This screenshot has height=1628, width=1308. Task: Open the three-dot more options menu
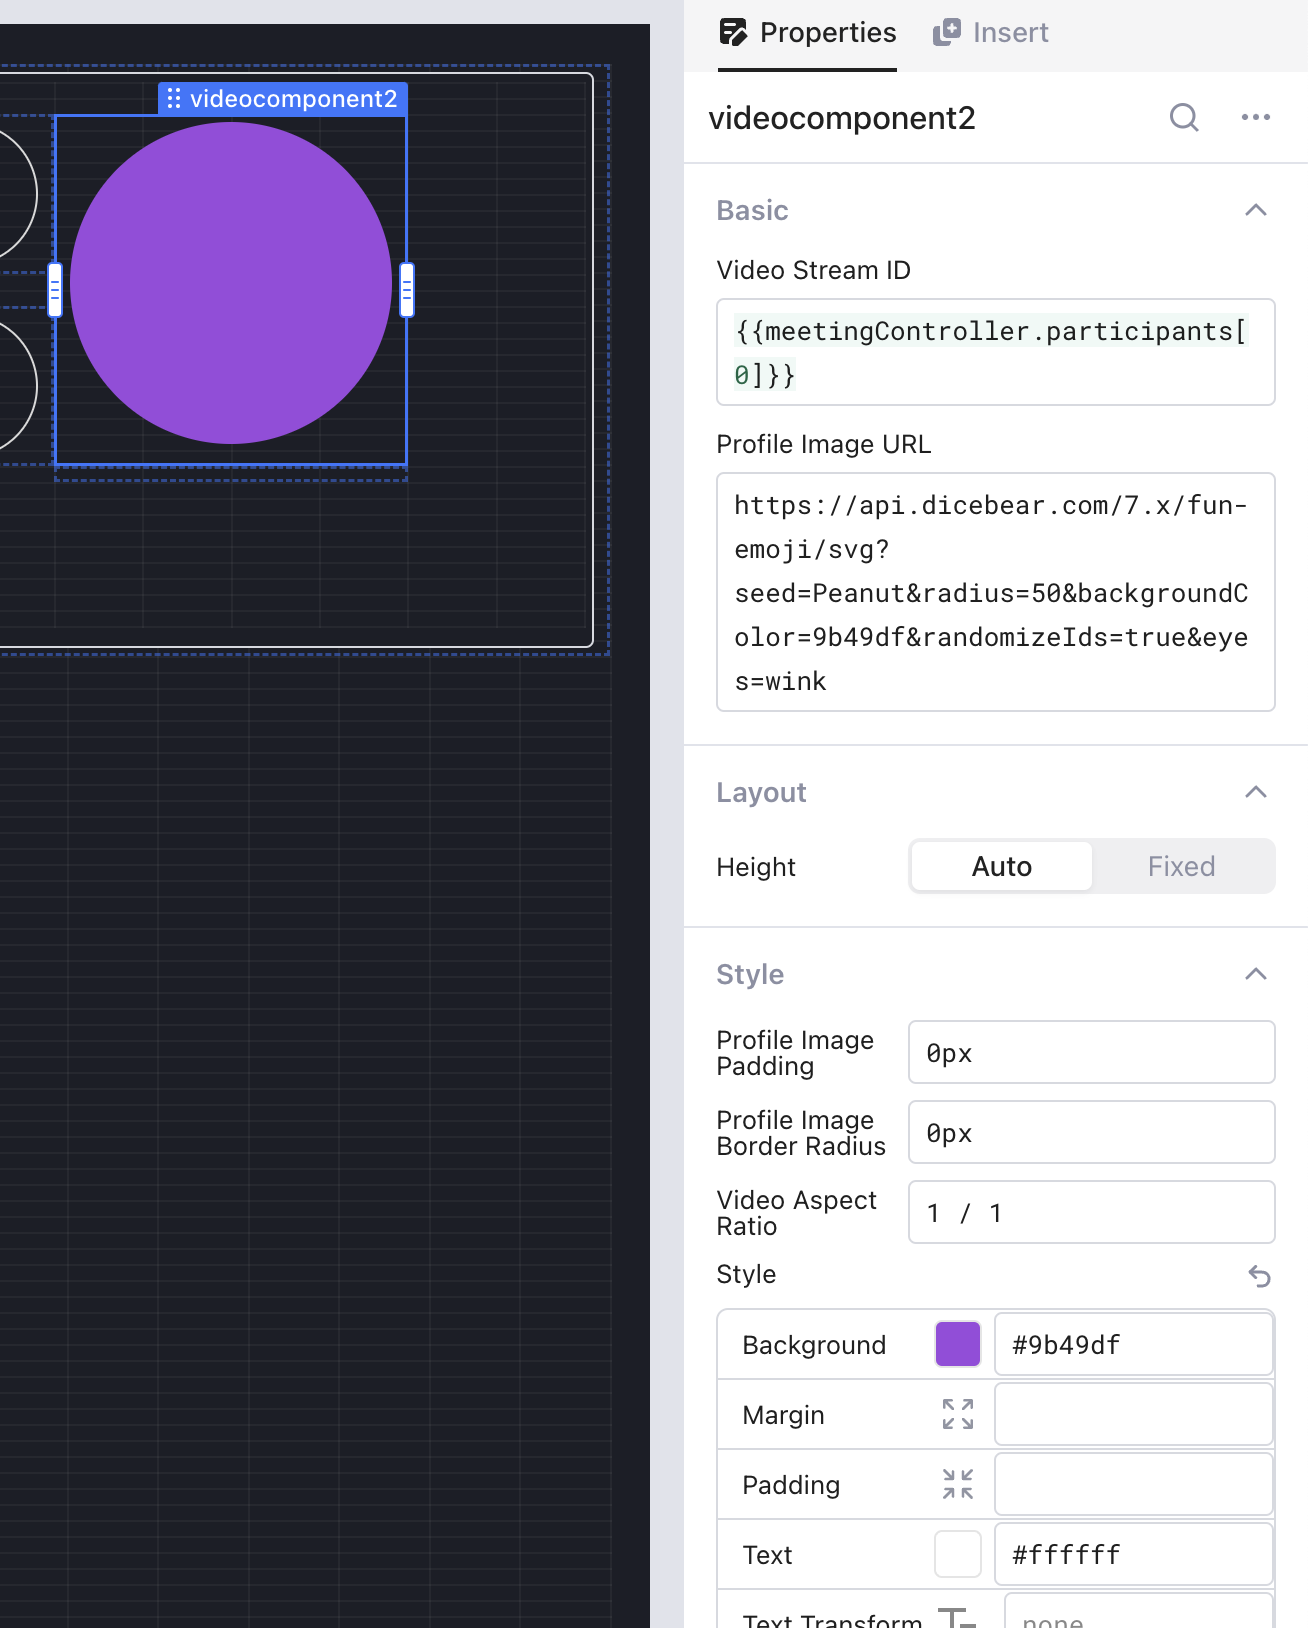(x=1255, y=118)
